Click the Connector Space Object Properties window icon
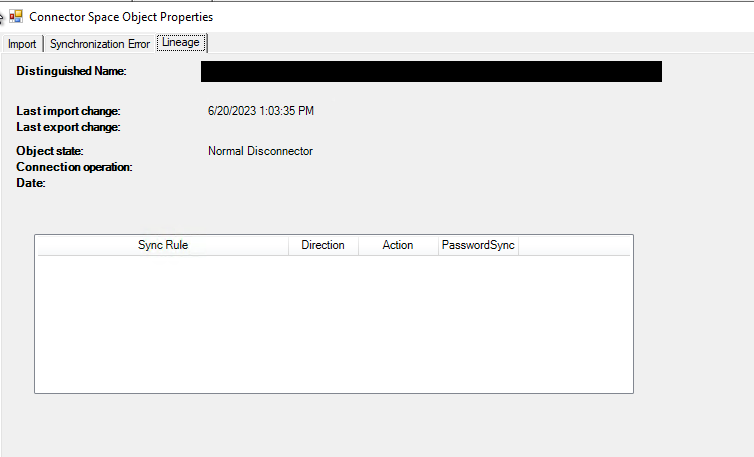 point(16,17)
